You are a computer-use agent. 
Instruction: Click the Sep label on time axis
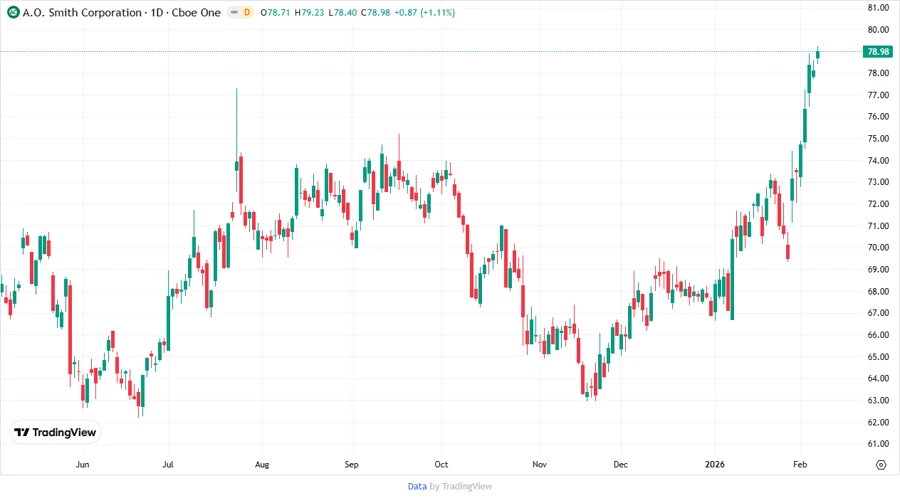click(351, 464)
